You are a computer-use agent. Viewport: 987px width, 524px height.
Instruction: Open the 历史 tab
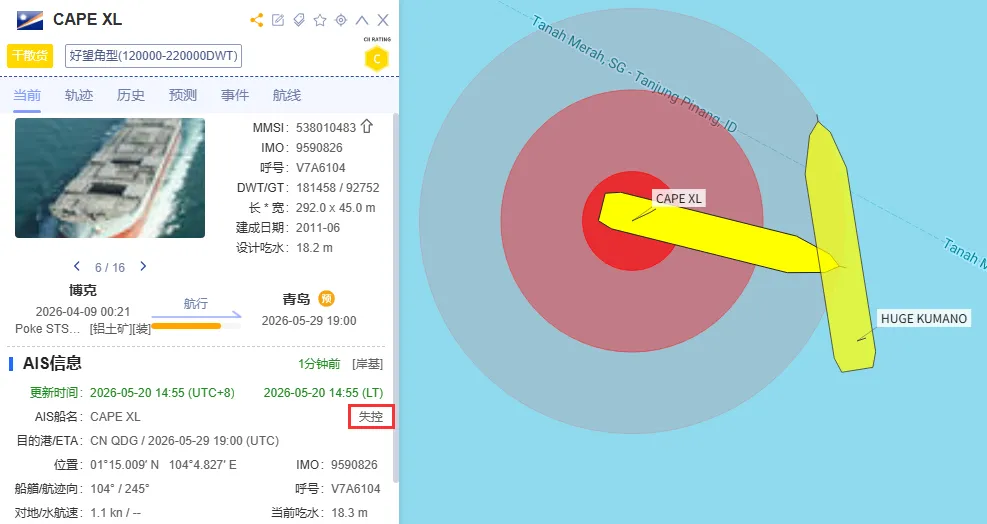131,95
